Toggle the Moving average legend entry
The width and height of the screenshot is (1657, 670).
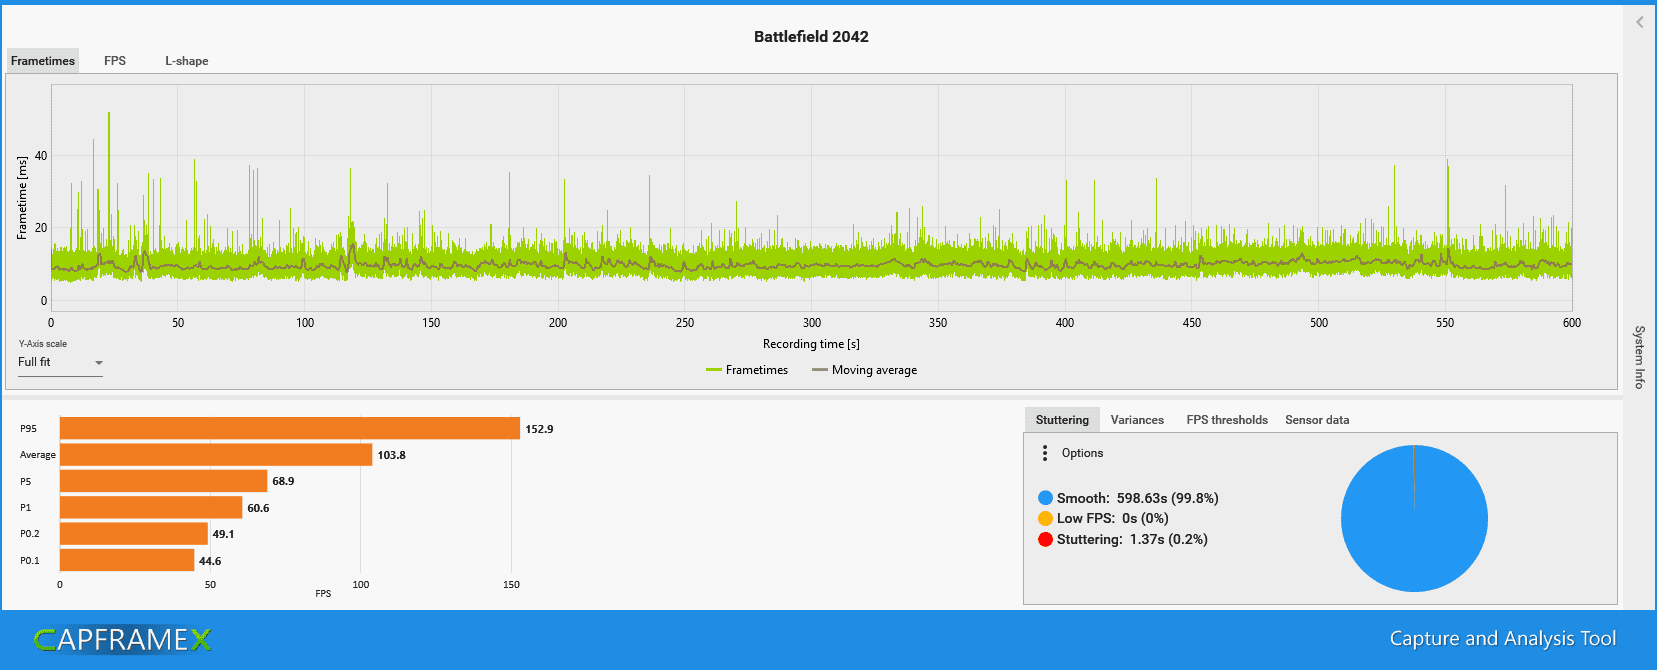865,370
